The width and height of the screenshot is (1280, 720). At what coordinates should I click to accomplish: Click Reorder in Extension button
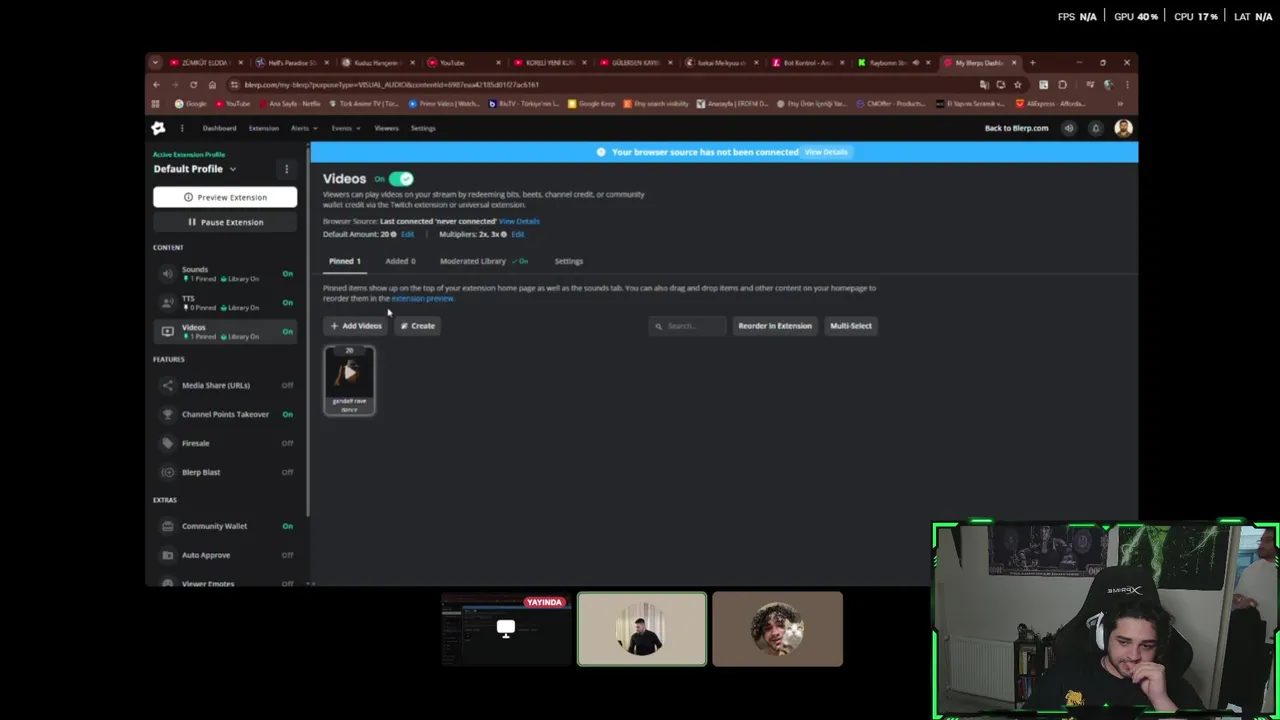(x=775, y=326)
